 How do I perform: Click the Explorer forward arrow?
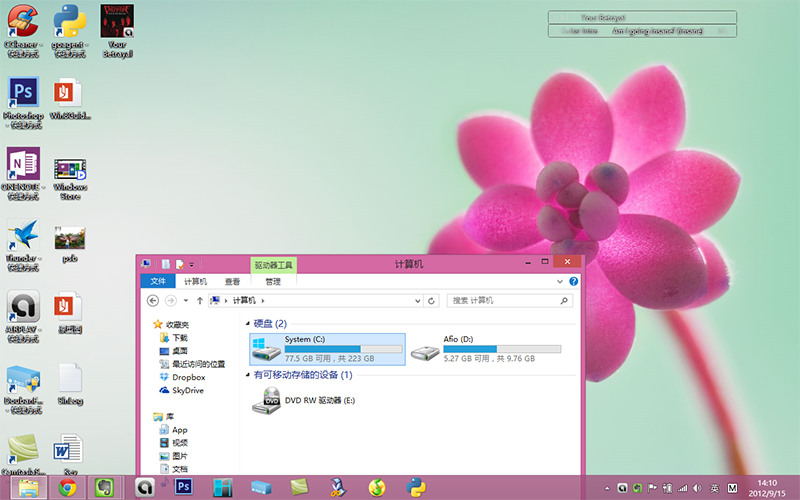tap(170, 301)
